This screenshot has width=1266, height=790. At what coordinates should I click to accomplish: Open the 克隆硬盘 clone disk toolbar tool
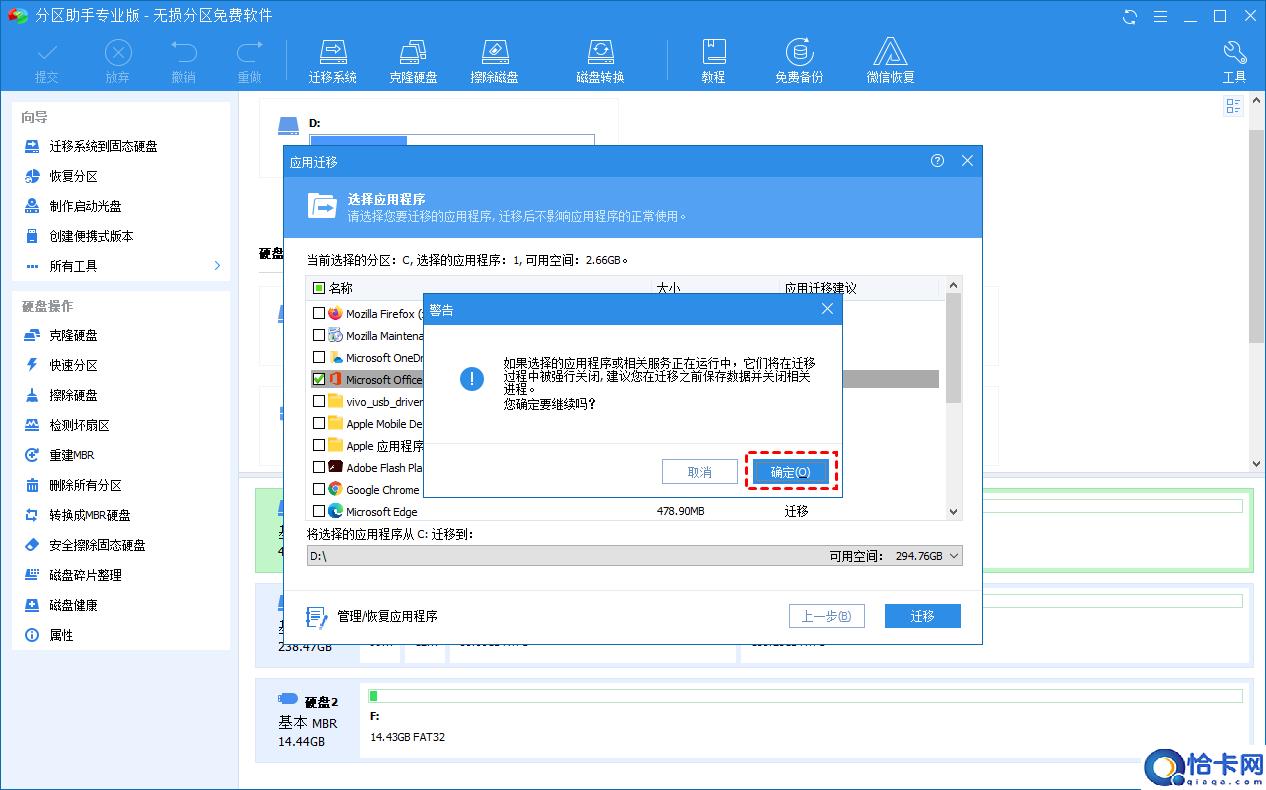pyautogui.click(x=413, y=61)
